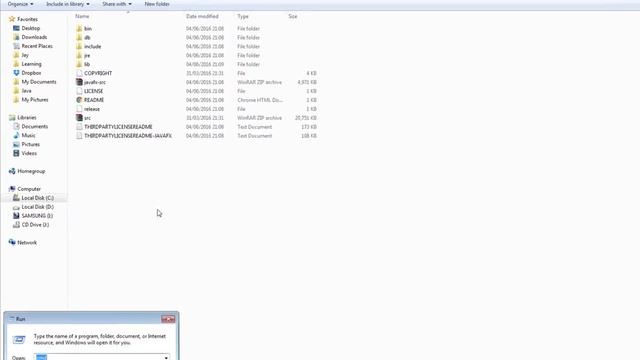Open the Include in library dropdown
Viewport: 640px width, 360px height.
tap(68, 4)
